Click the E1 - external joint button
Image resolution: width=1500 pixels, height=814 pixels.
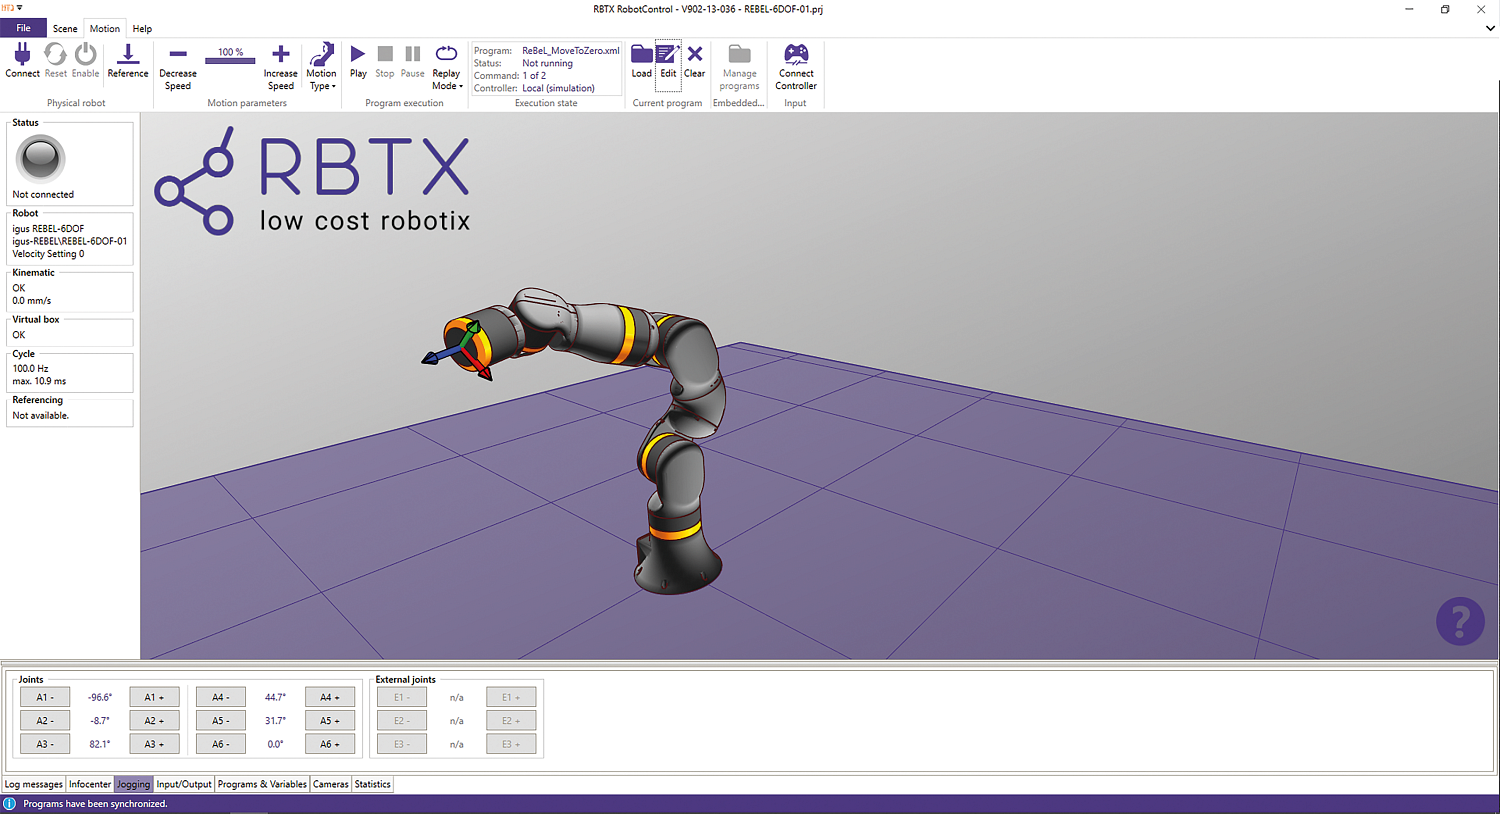coord(402,697)
